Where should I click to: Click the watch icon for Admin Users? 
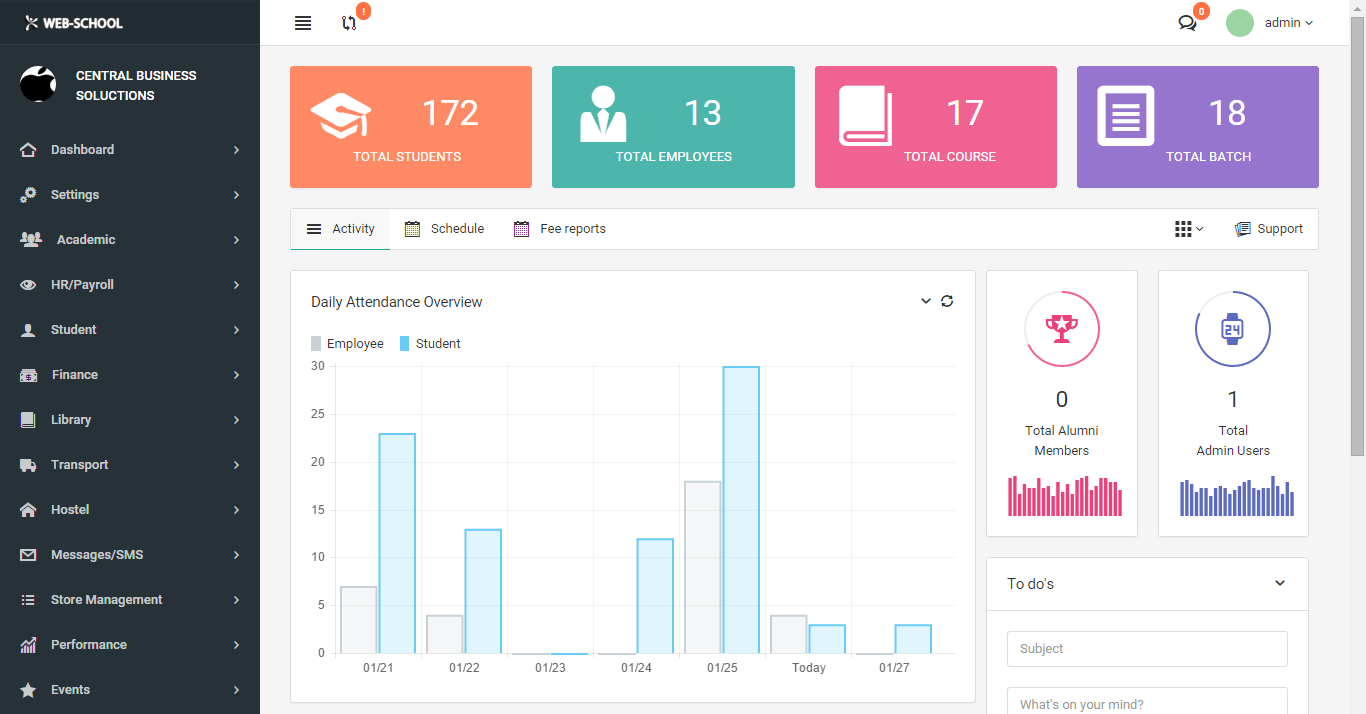(1232, 329)
